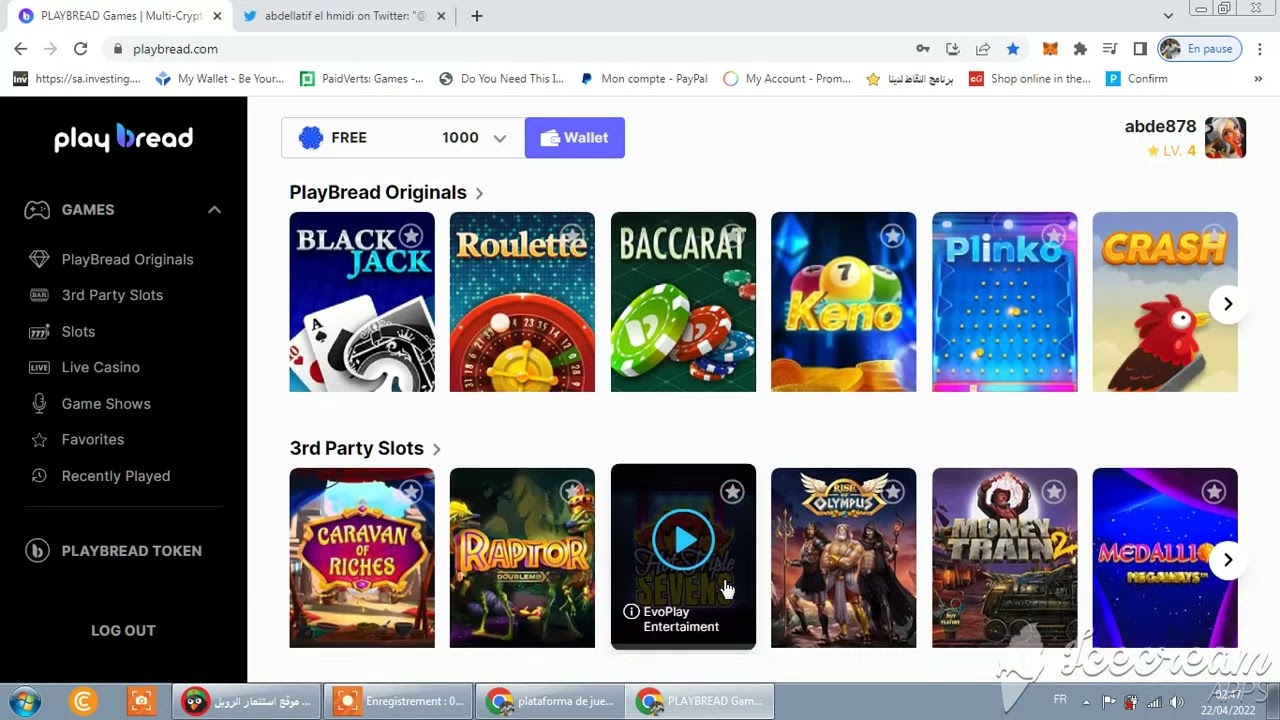1280x720 pixels.
Task: Favorite the Plinko game star
Action: coord(1053,236)
